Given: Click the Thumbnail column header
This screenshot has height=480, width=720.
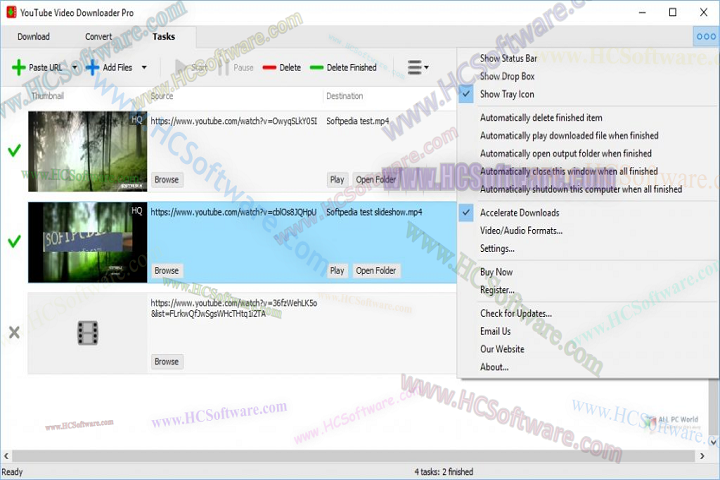Looking at the screenshot, I should pyautogui.click(x=48, y=96).
